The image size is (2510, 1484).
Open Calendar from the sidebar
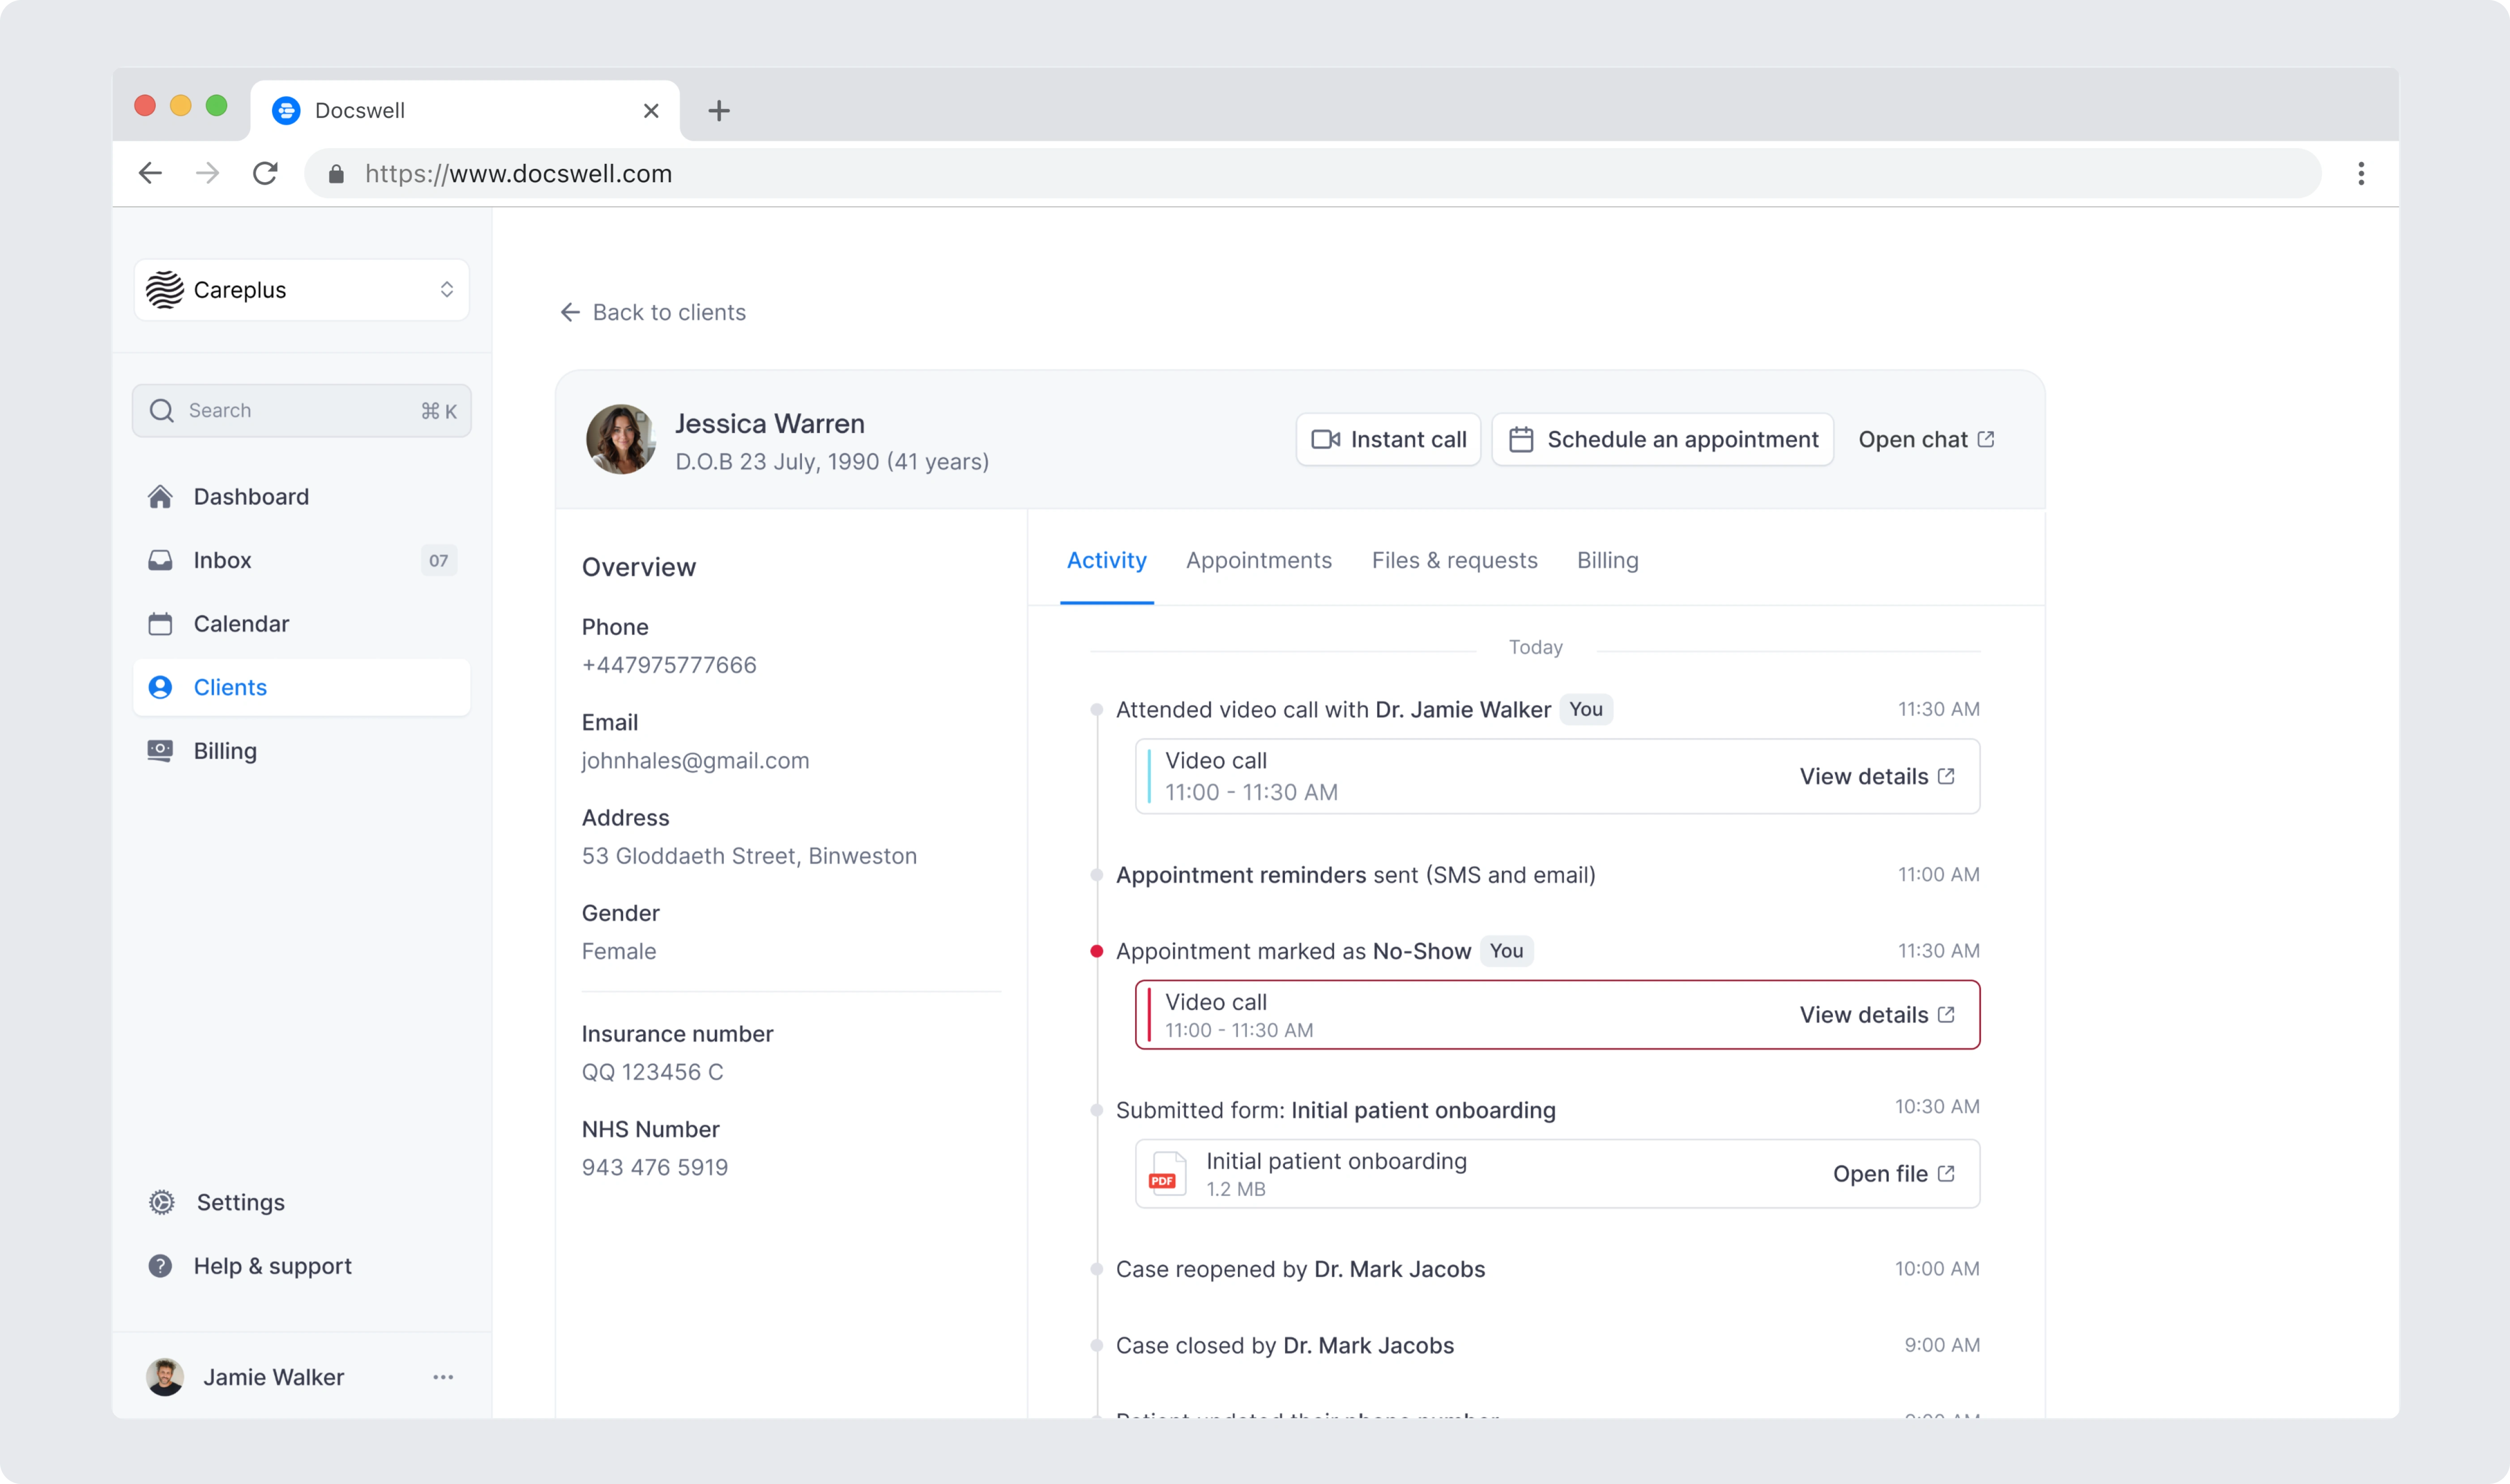(240, 624)
